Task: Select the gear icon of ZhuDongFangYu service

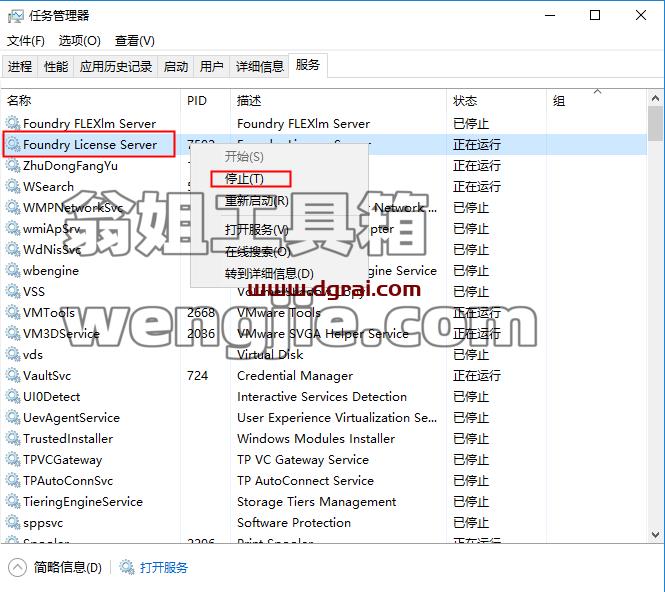Action: pos(13,165)
